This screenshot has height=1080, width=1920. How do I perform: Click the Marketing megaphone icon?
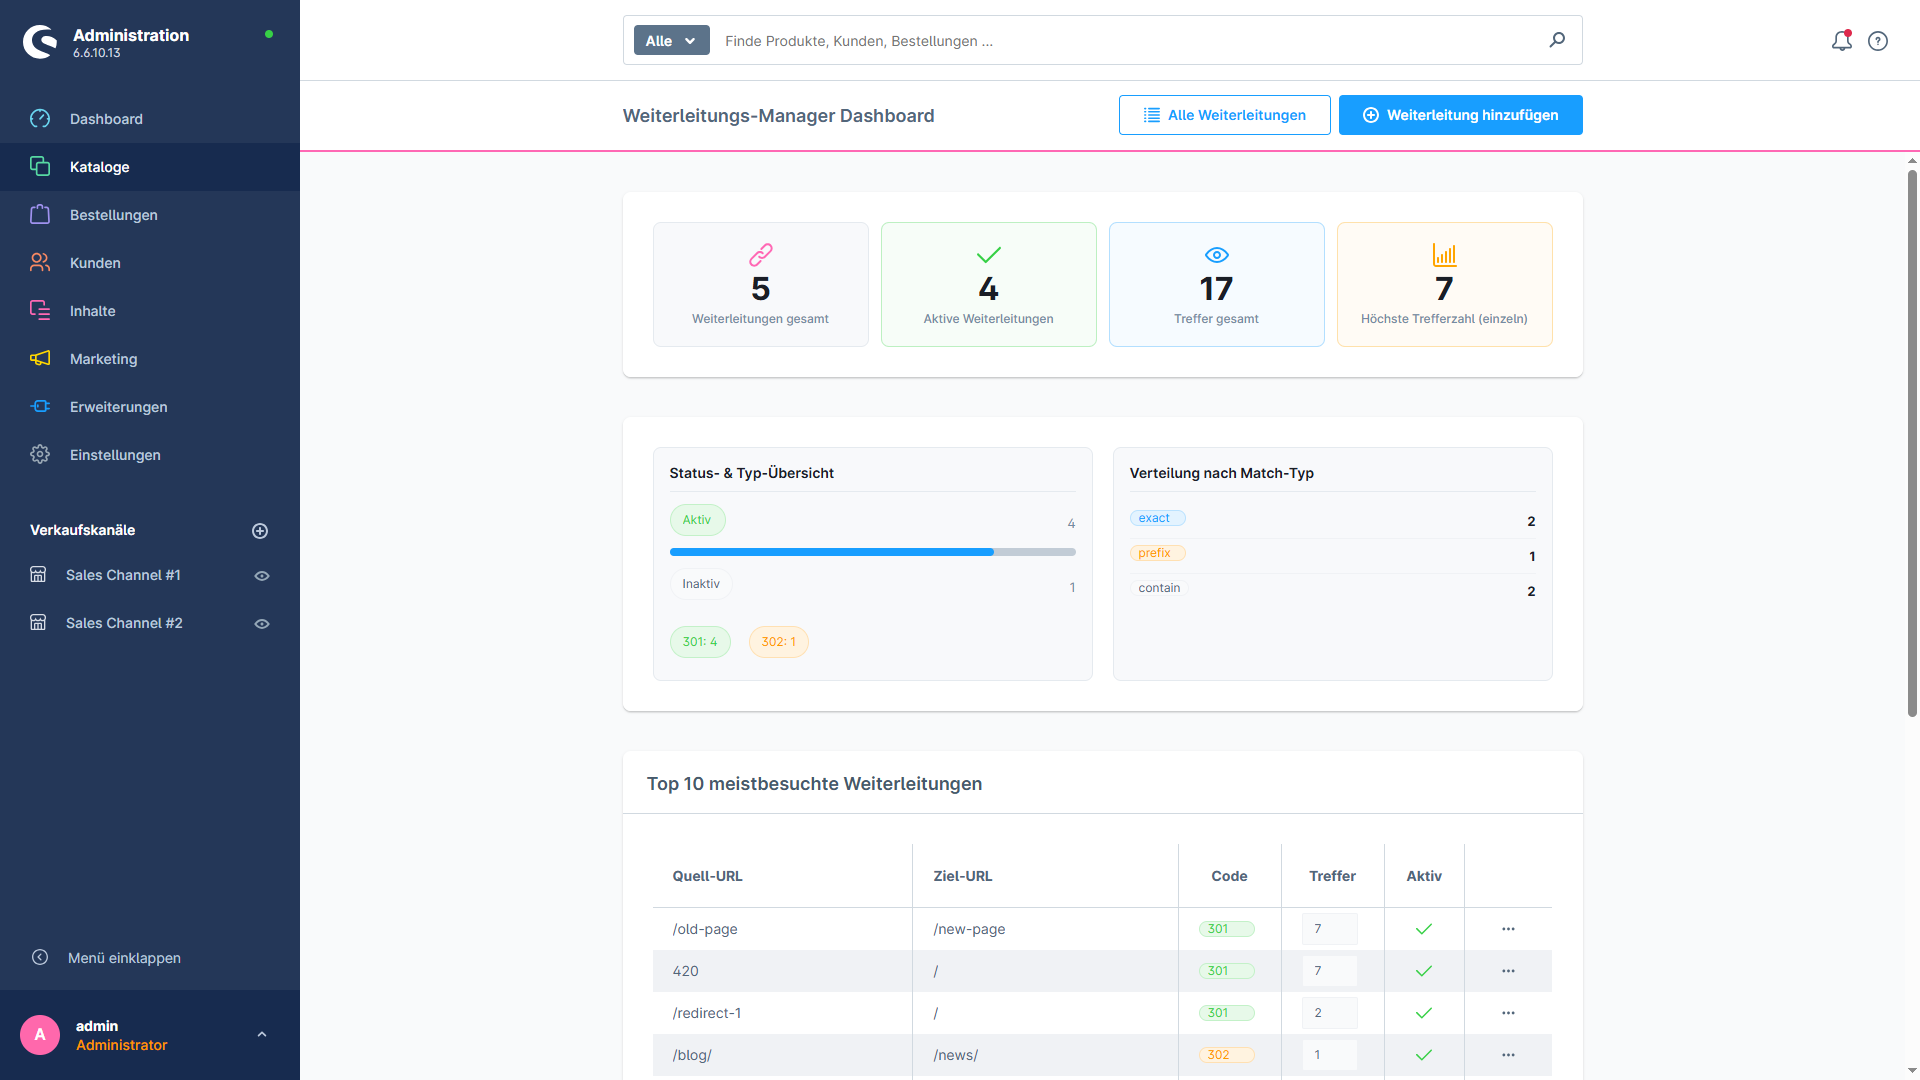[40, 359]
